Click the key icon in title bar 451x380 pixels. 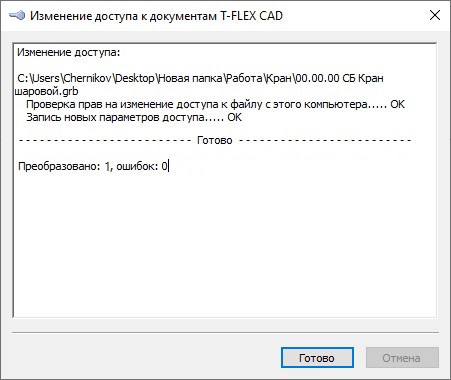coord(17,16)
